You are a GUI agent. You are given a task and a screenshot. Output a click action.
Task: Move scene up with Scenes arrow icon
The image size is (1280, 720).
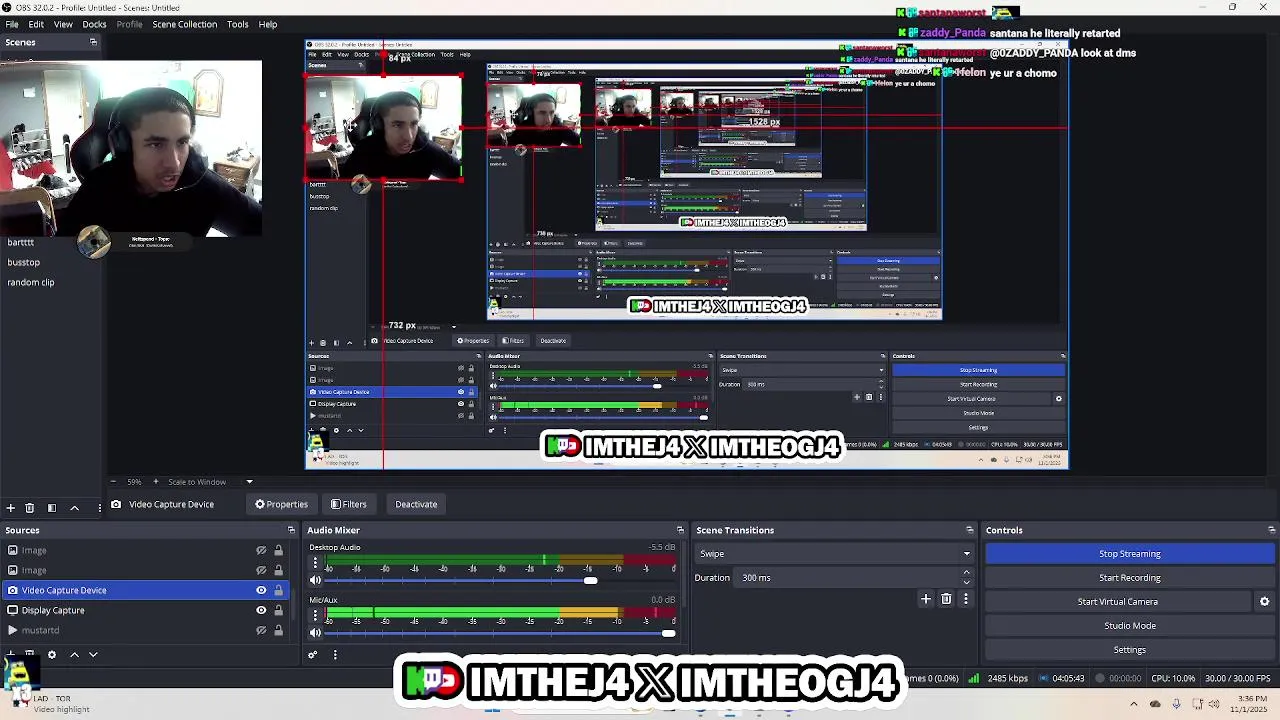coord(74,508)
